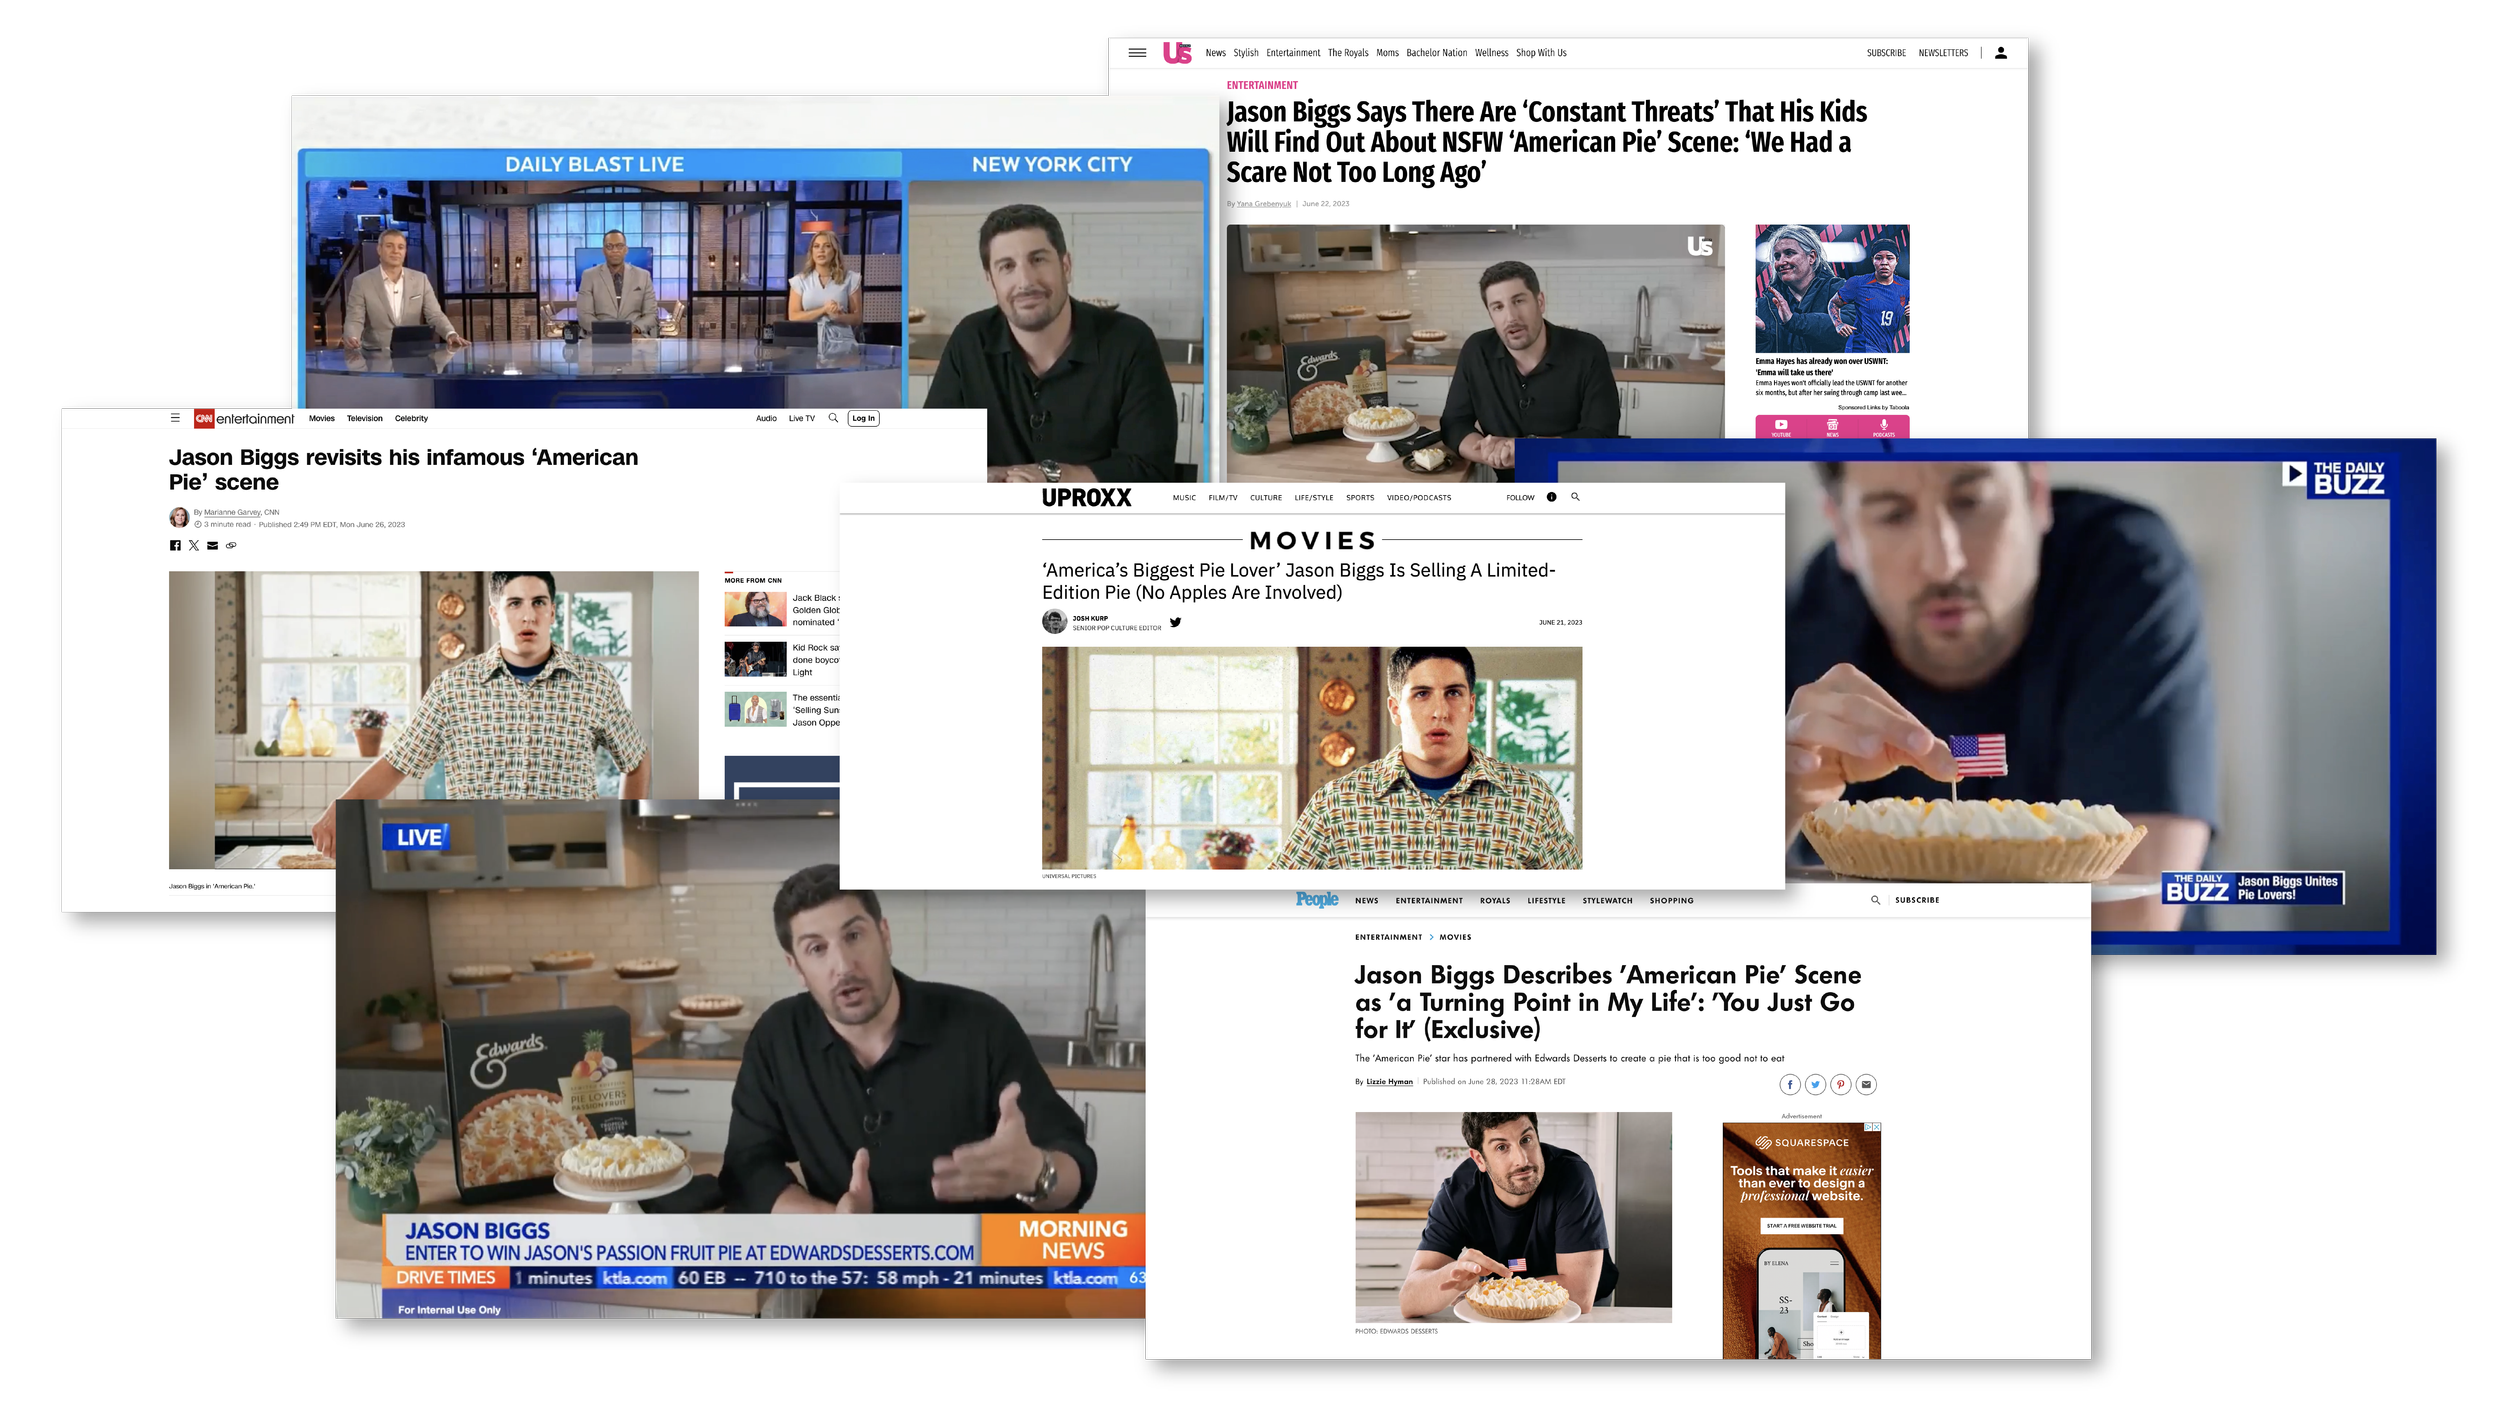Open STYLEWATCH in People navigation
This screenshot has height=1406, width=2500.
point(1607,900)
